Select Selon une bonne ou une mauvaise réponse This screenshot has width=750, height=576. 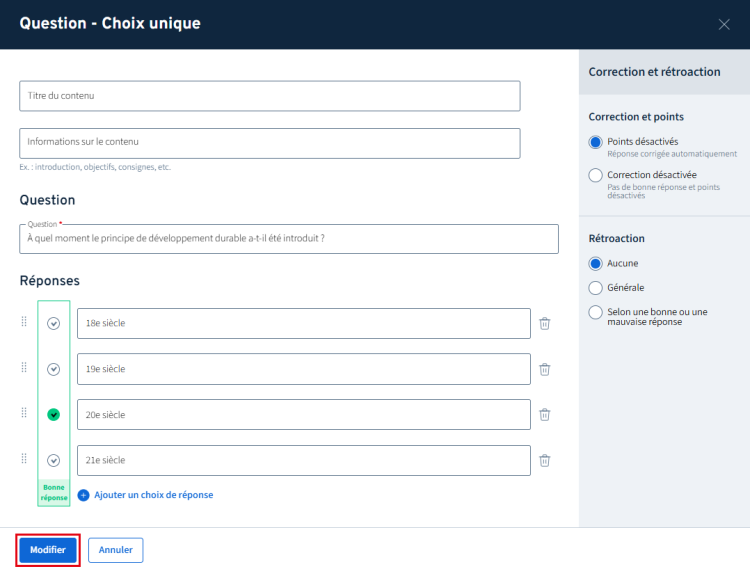click(596, 312)
